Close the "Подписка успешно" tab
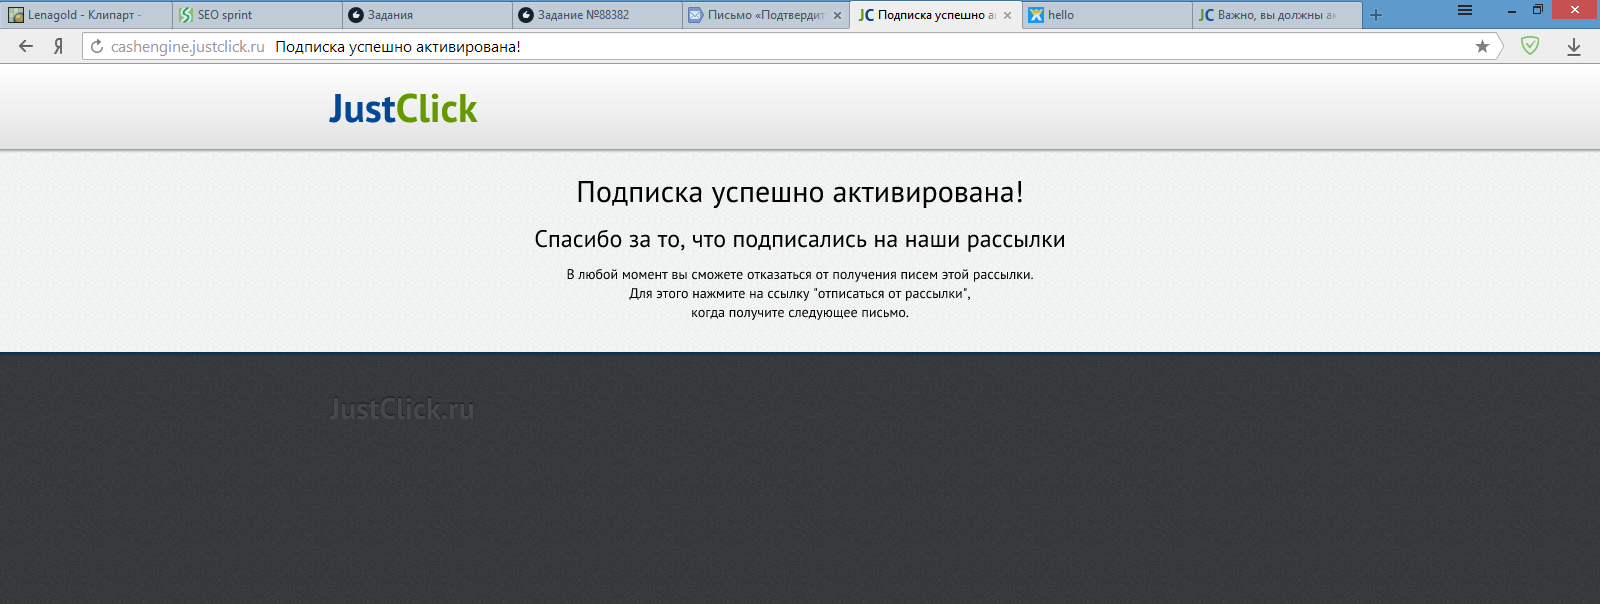The image size is (1600, 604). pyautogui.click(x=1007, y=15)
